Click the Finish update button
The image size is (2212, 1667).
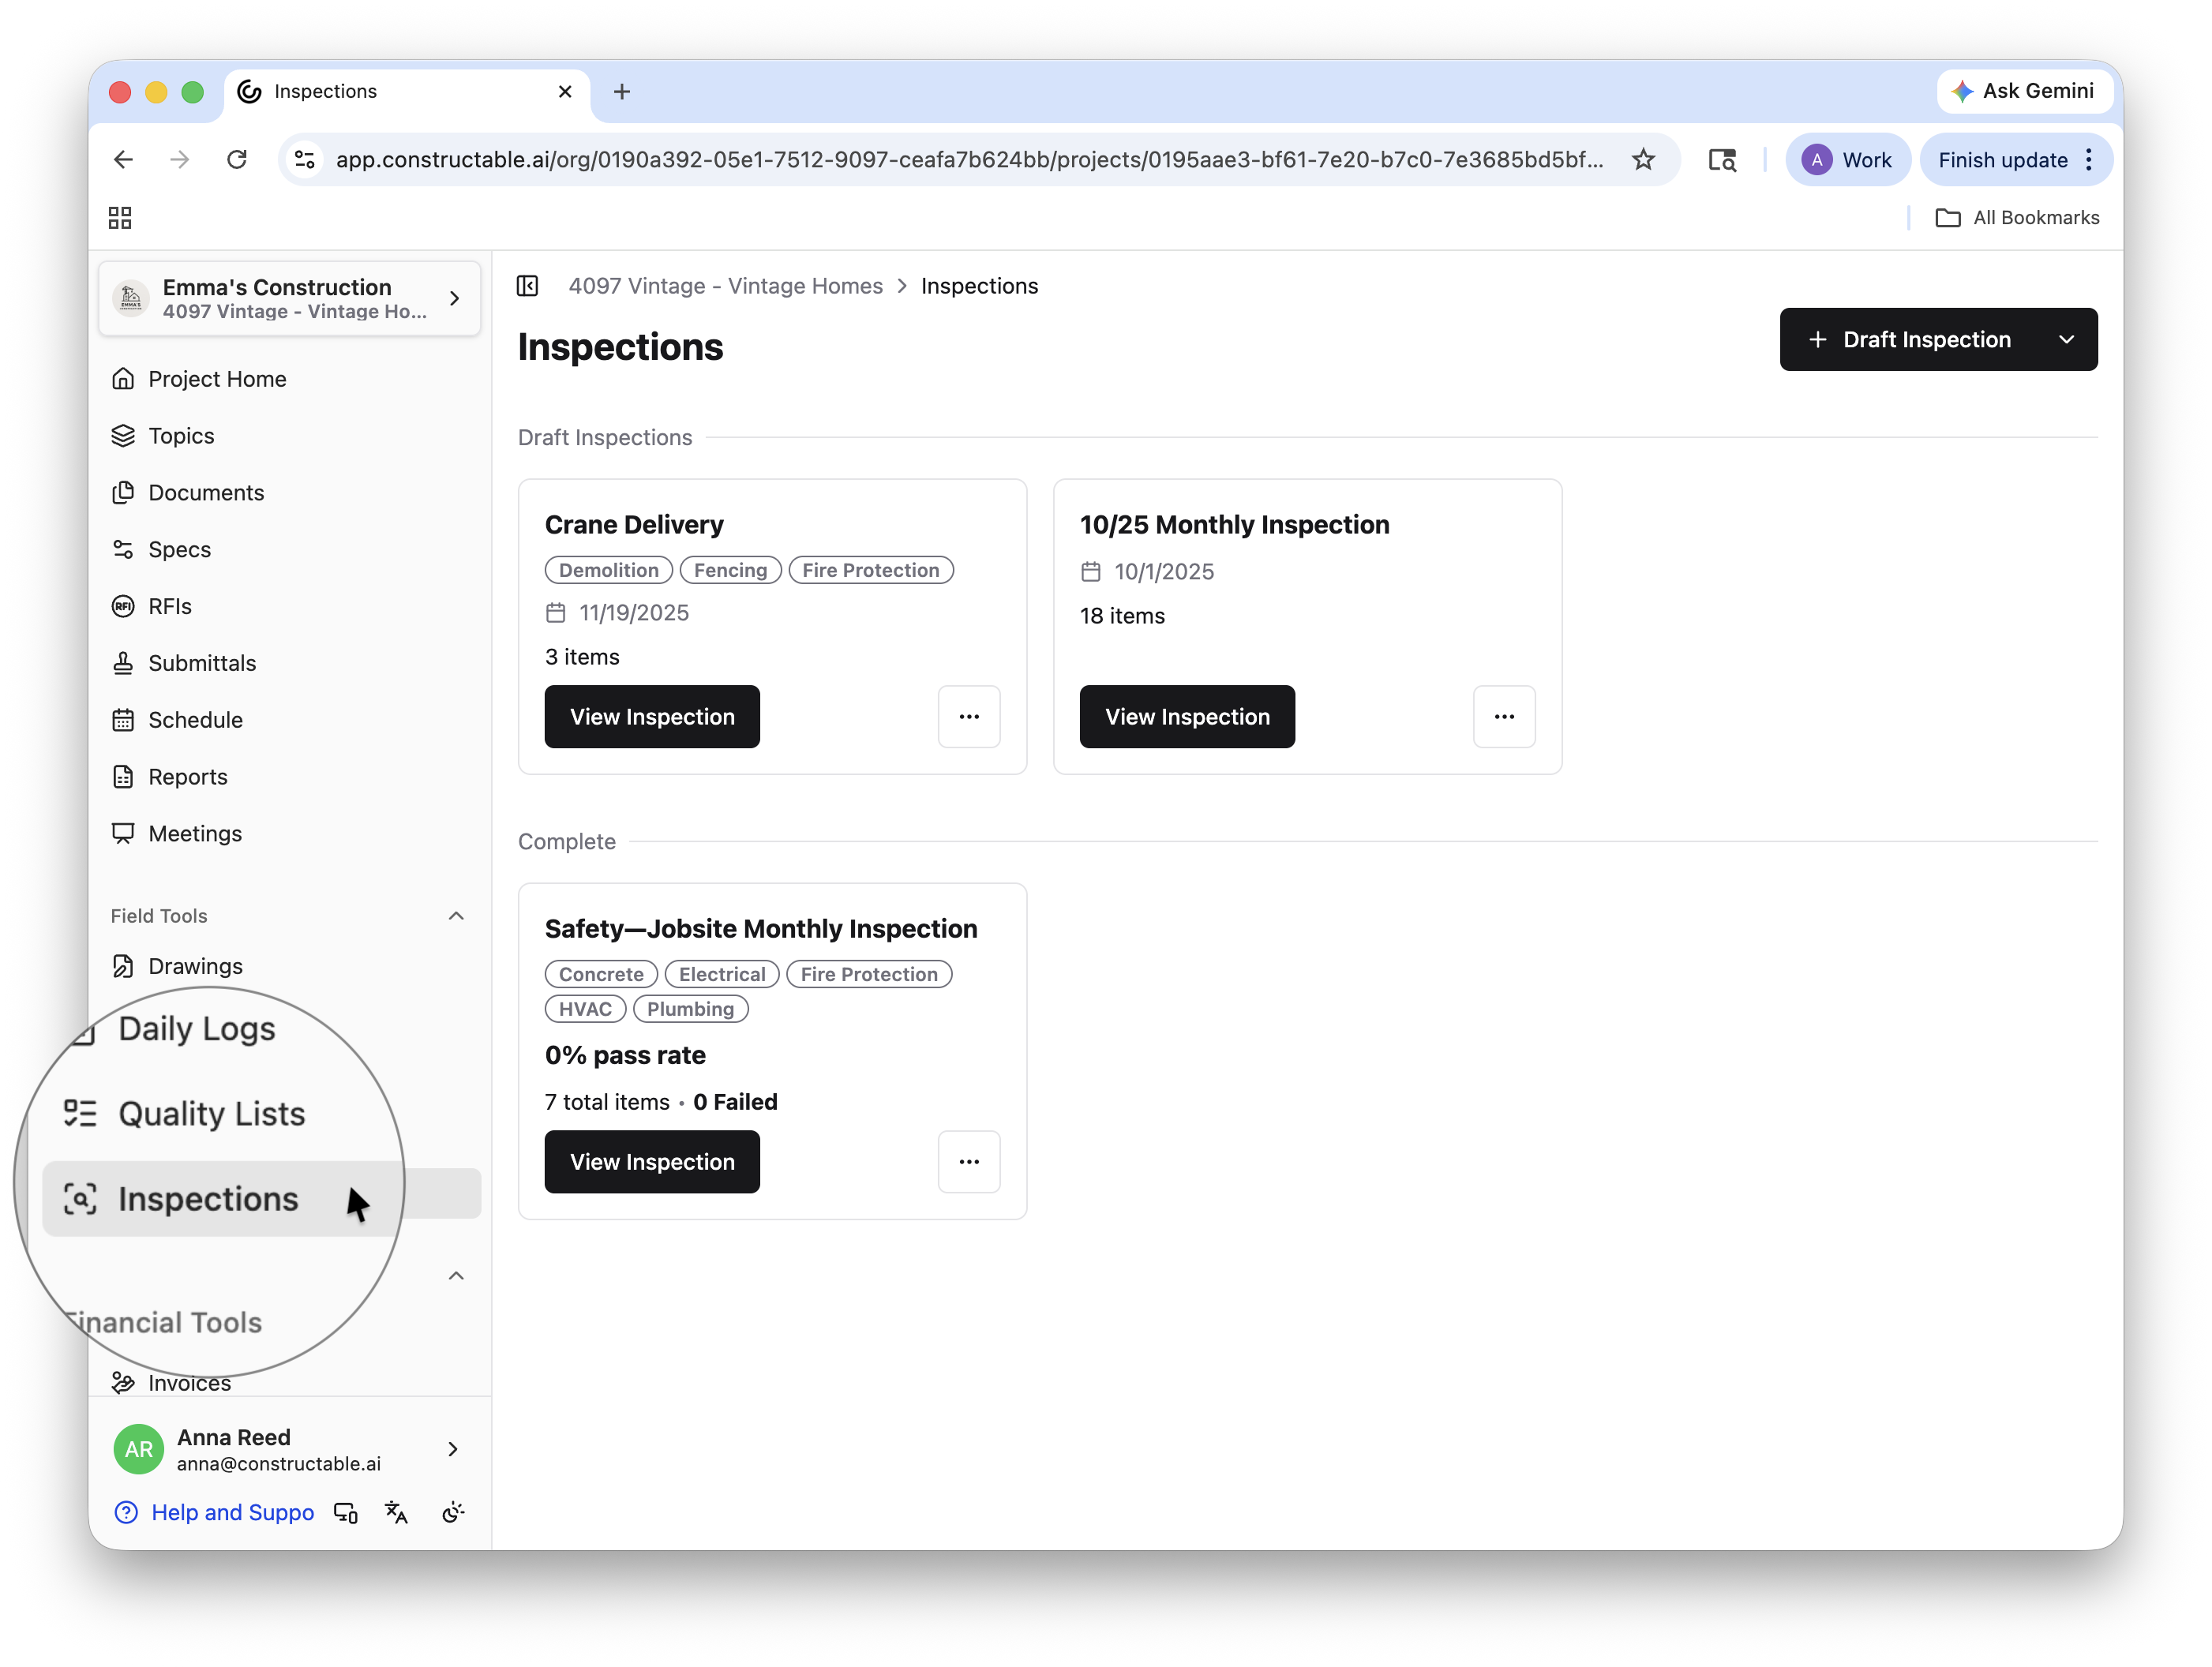2003,160
